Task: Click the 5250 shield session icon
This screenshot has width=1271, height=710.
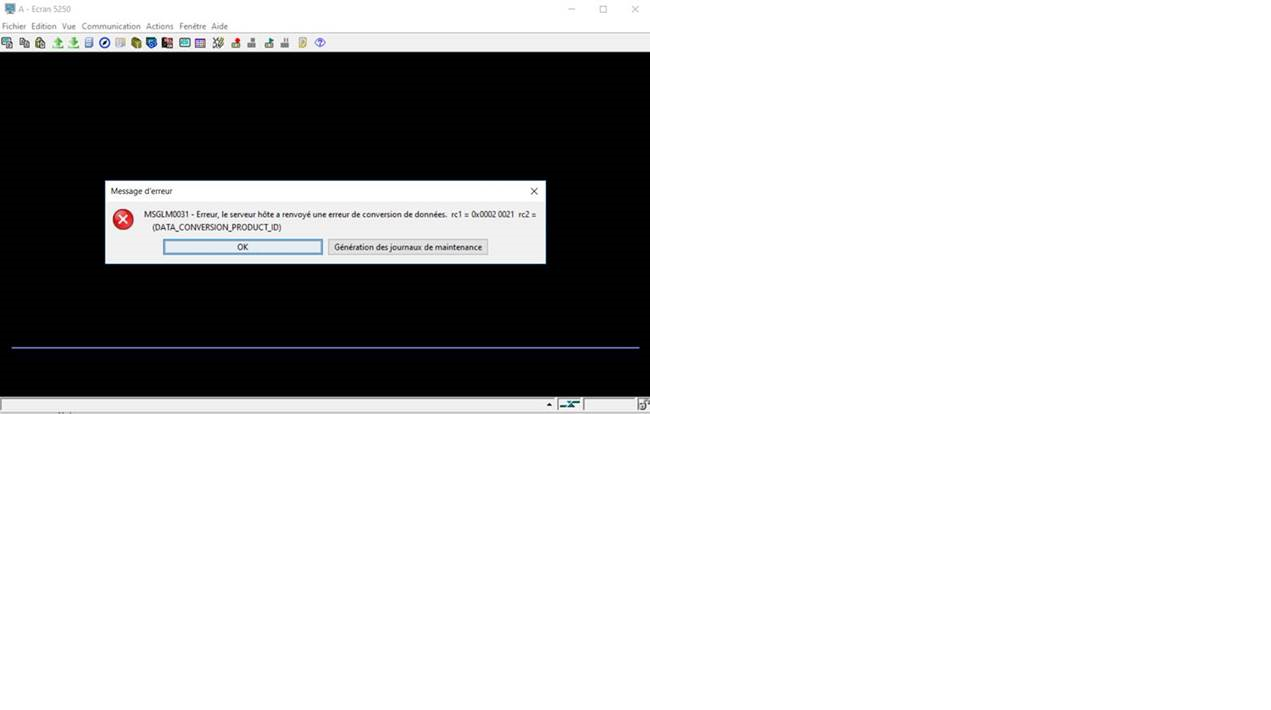Action: (151, 42)
